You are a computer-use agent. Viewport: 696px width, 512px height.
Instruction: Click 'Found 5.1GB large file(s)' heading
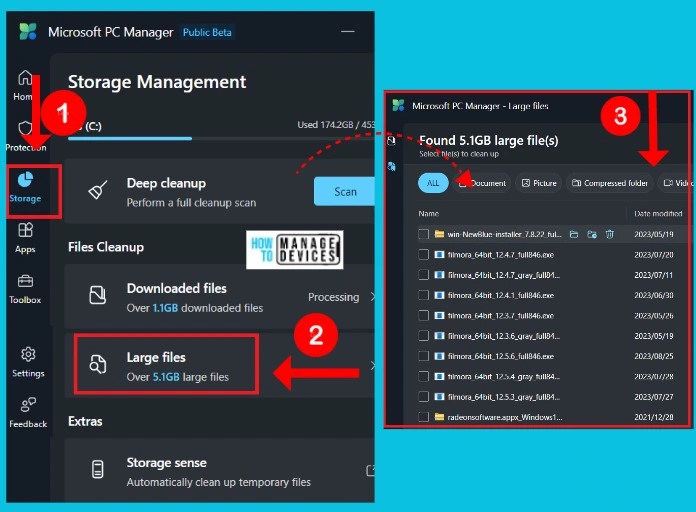coord(489,140)
